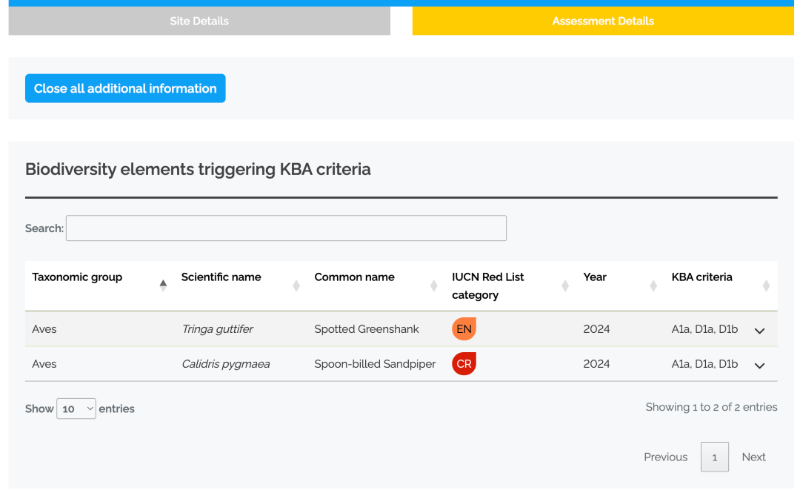Screen dimensions: 800x496
Task: Go to the Next page
Action: tap(754, 457)
